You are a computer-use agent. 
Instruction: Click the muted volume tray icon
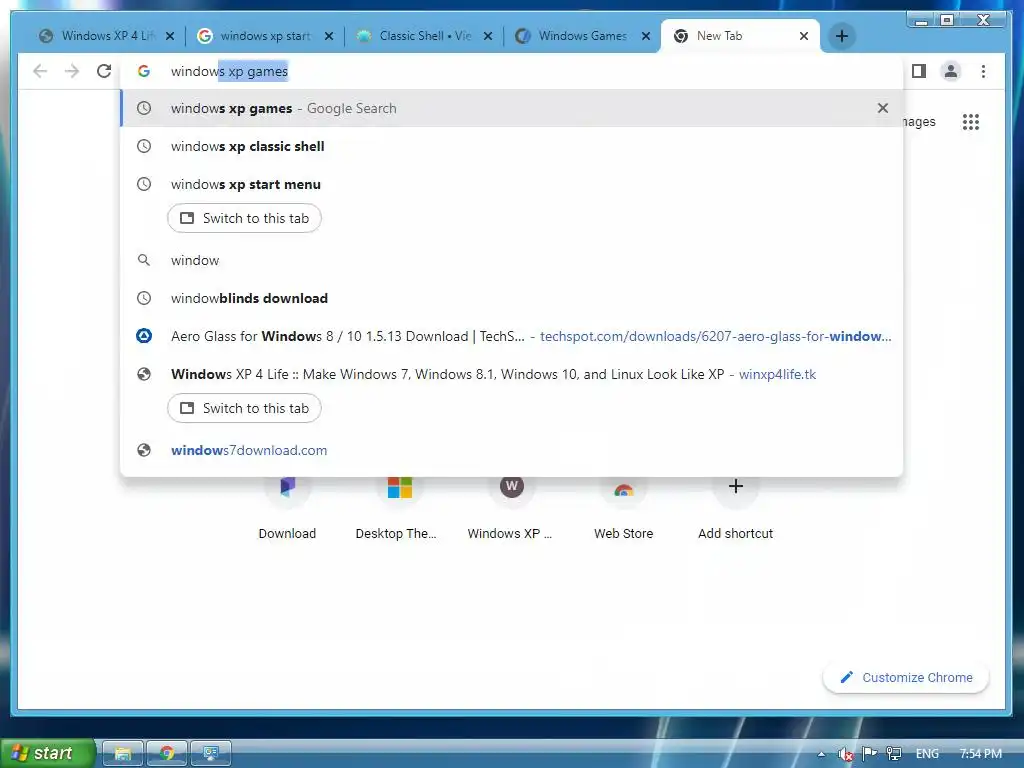845,754
